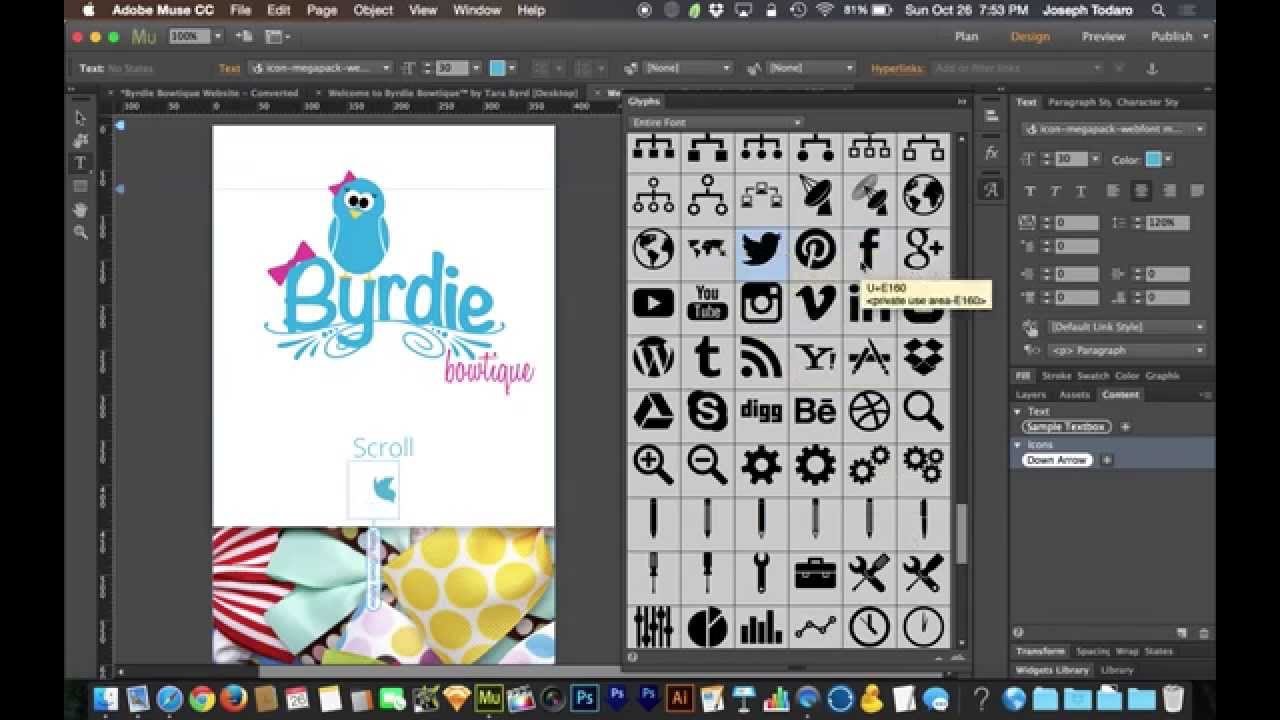
Task: Select the Skype glyph
Action: click(x=707, y=411)
